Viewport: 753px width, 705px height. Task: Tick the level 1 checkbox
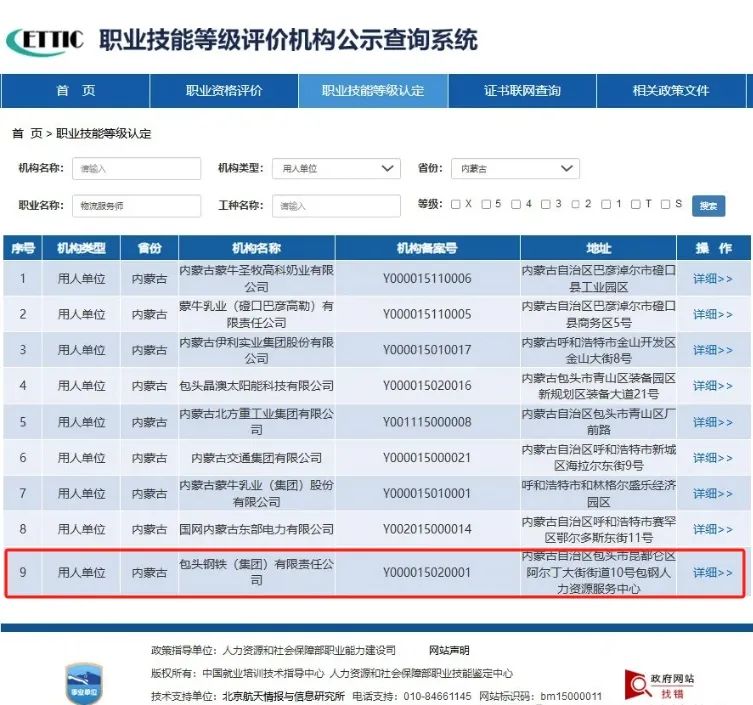pos(606,204)
